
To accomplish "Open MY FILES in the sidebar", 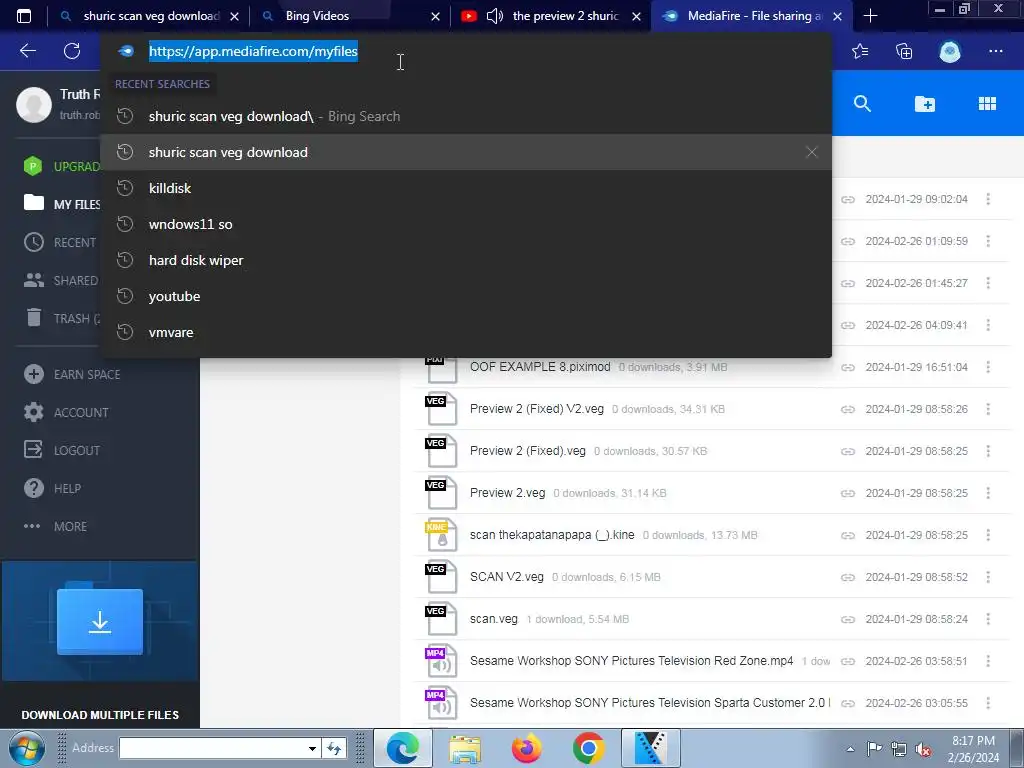I will click(61, 204).
